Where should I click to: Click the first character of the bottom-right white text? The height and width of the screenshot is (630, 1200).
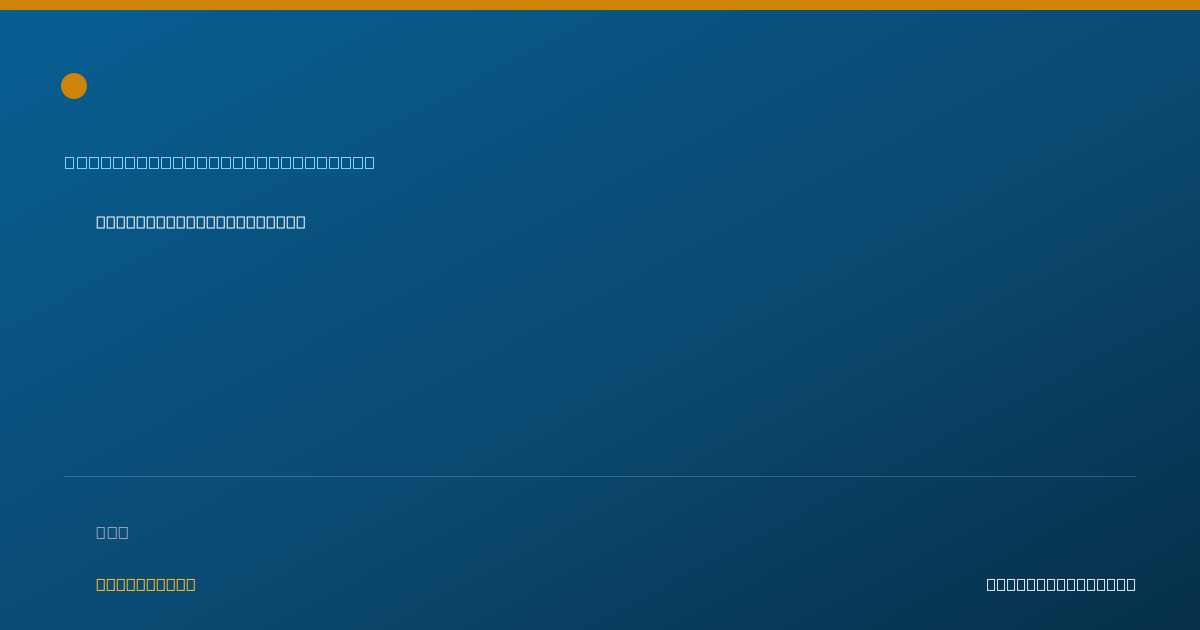[x=991, y=584]
